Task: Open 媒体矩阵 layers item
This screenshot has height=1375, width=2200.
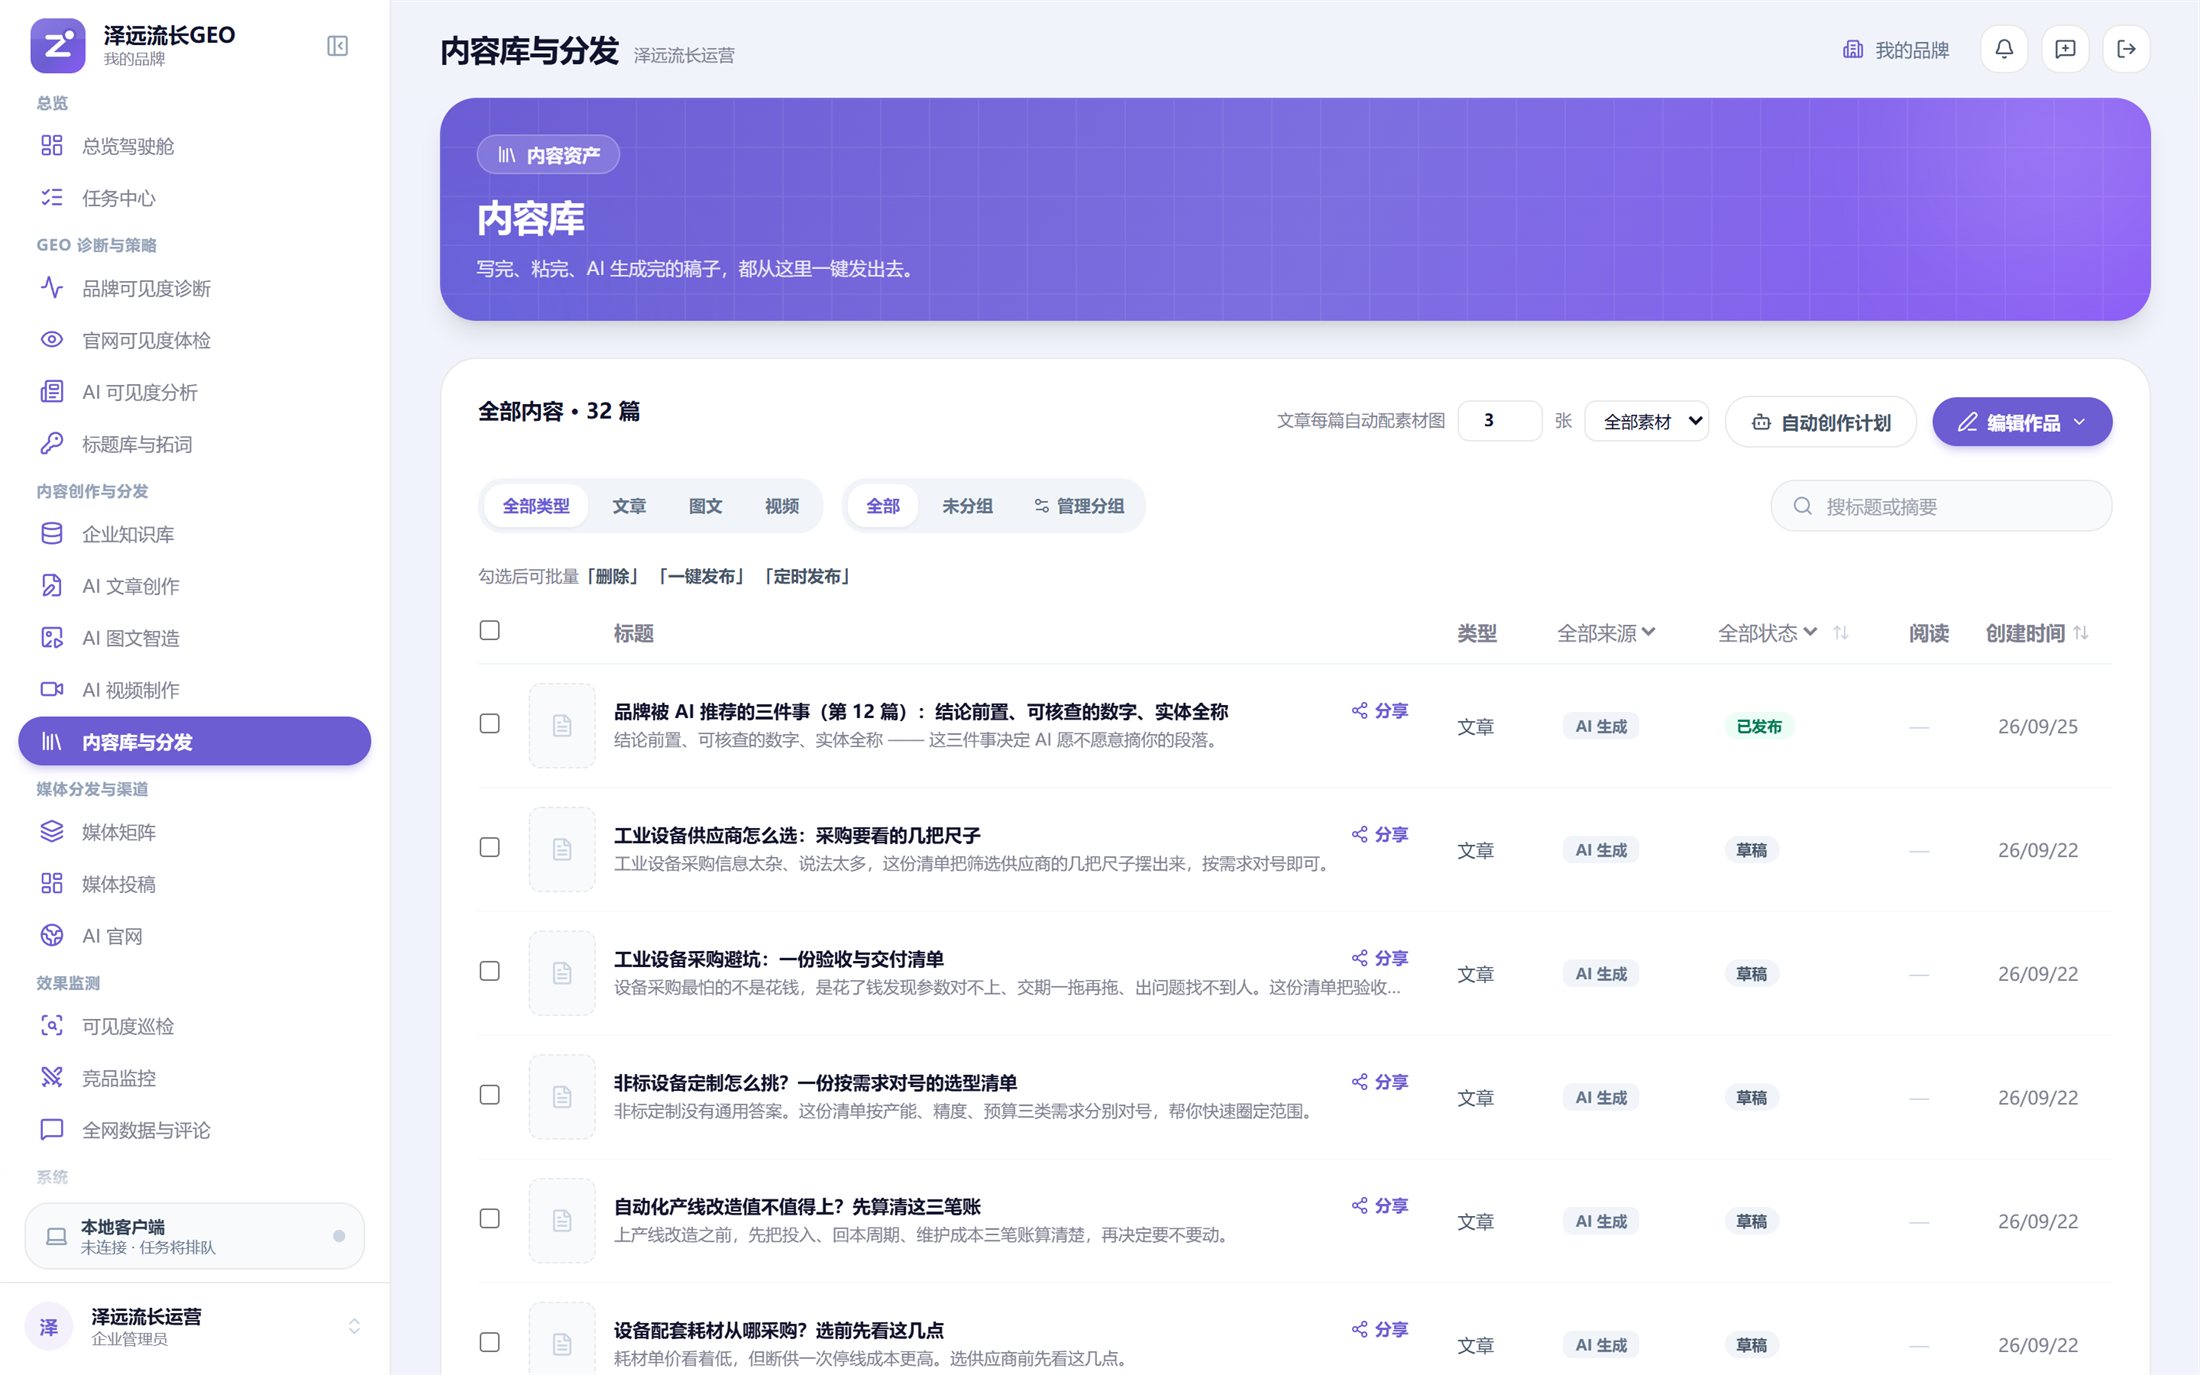Action: 195,832
